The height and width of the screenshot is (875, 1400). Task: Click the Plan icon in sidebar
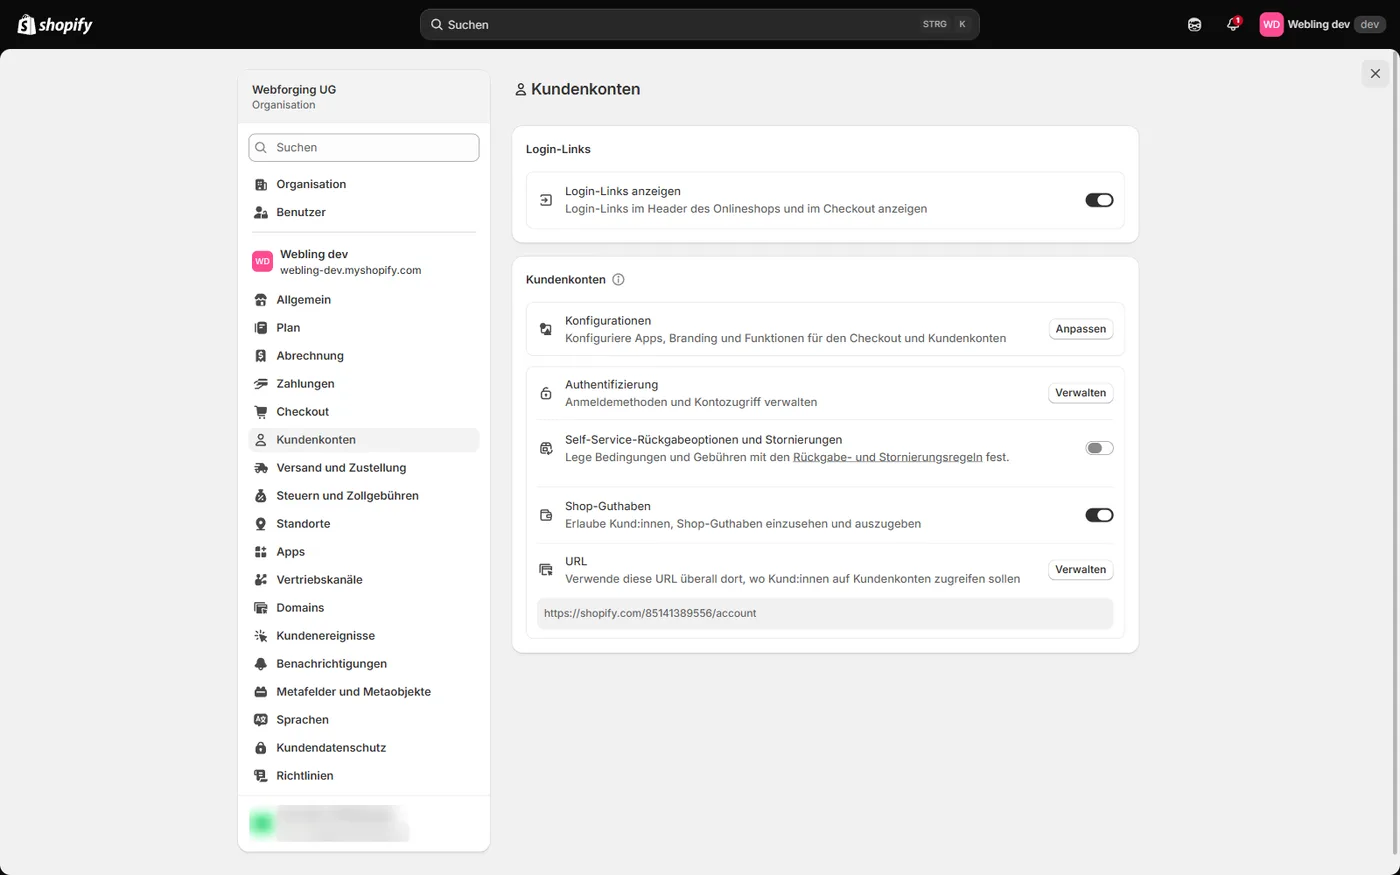pos(261,328)
